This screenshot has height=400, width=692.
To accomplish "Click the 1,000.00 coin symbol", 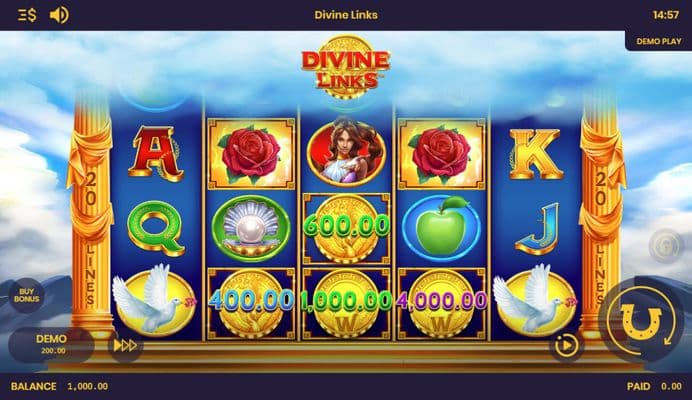I will coord(346,303).
